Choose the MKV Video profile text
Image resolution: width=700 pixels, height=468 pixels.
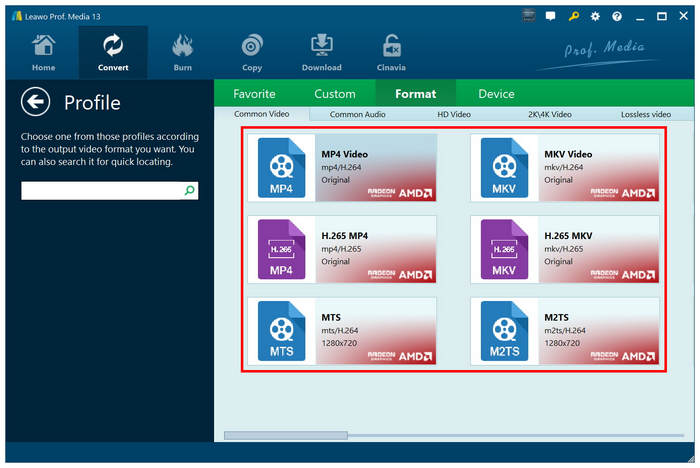568,154
